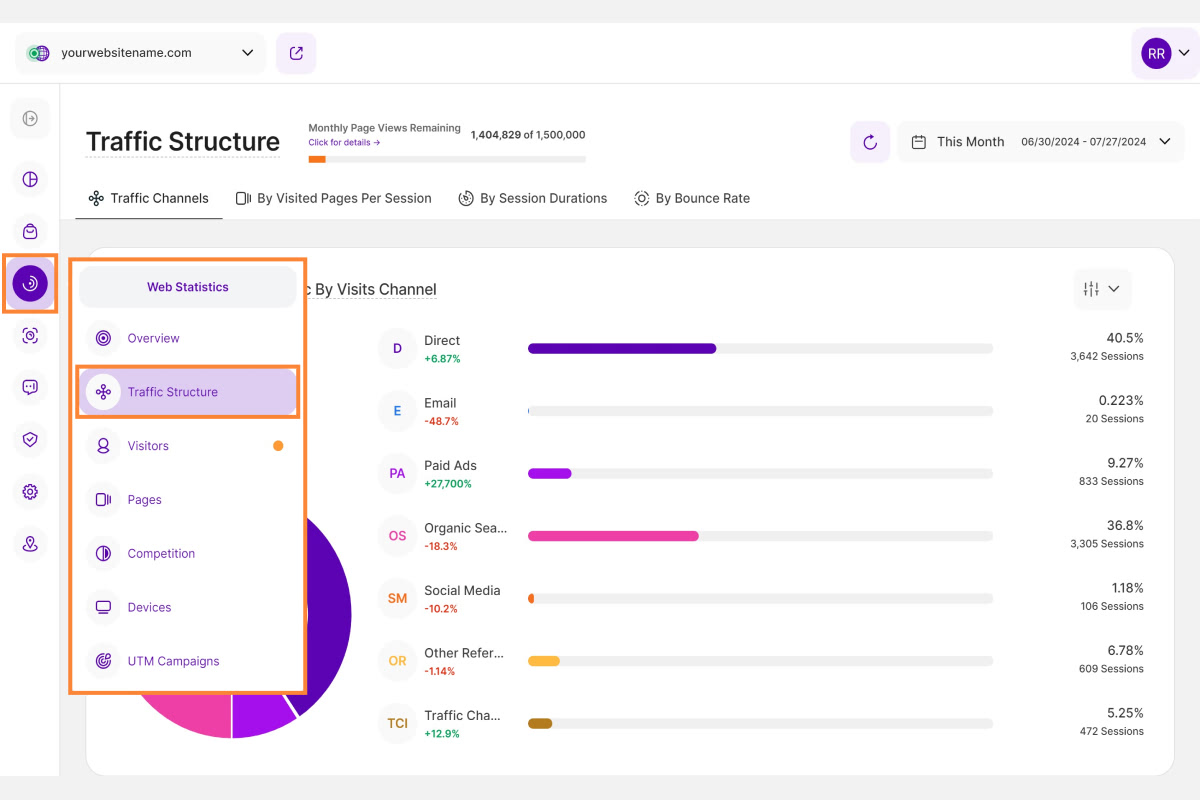Expand the yourwebsitename.com website selector
Image resolution: width=1200 pixels, height=800 pixels.
(x=140, y=52)
